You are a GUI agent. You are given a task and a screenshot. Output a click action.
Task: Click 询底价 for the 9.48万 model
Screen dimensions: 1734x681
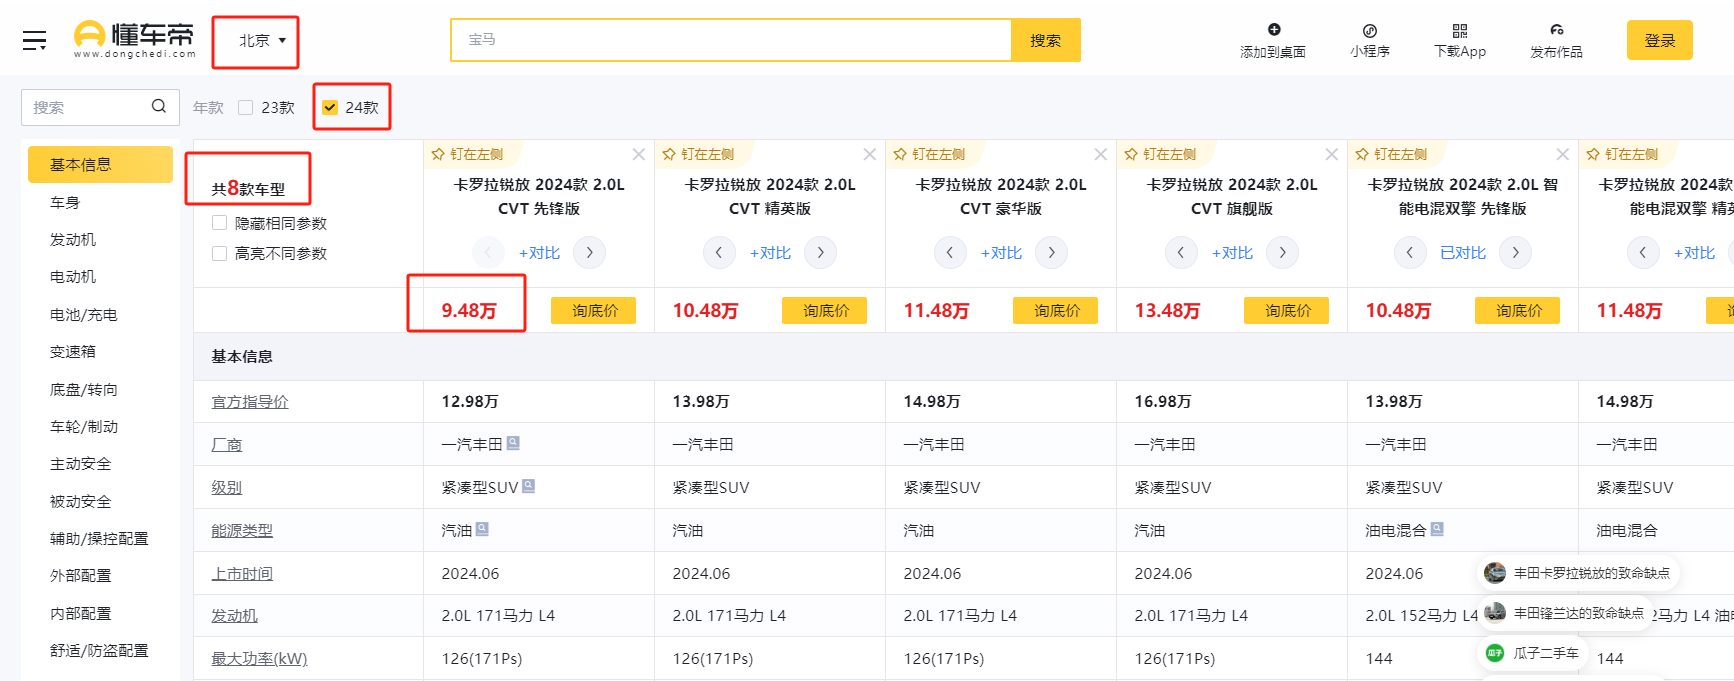coord(594,311)
